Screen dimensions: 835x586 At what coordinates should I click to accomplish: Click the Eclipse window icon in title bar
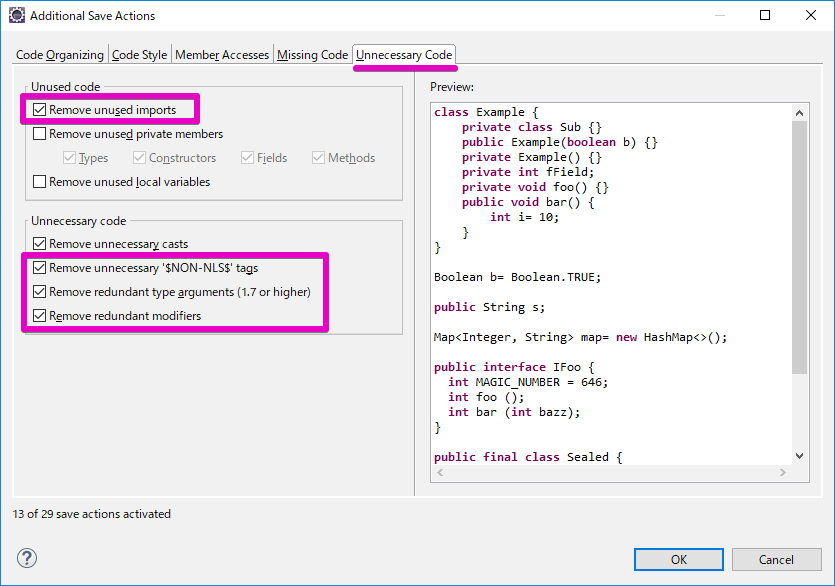(x=17, y=15)
